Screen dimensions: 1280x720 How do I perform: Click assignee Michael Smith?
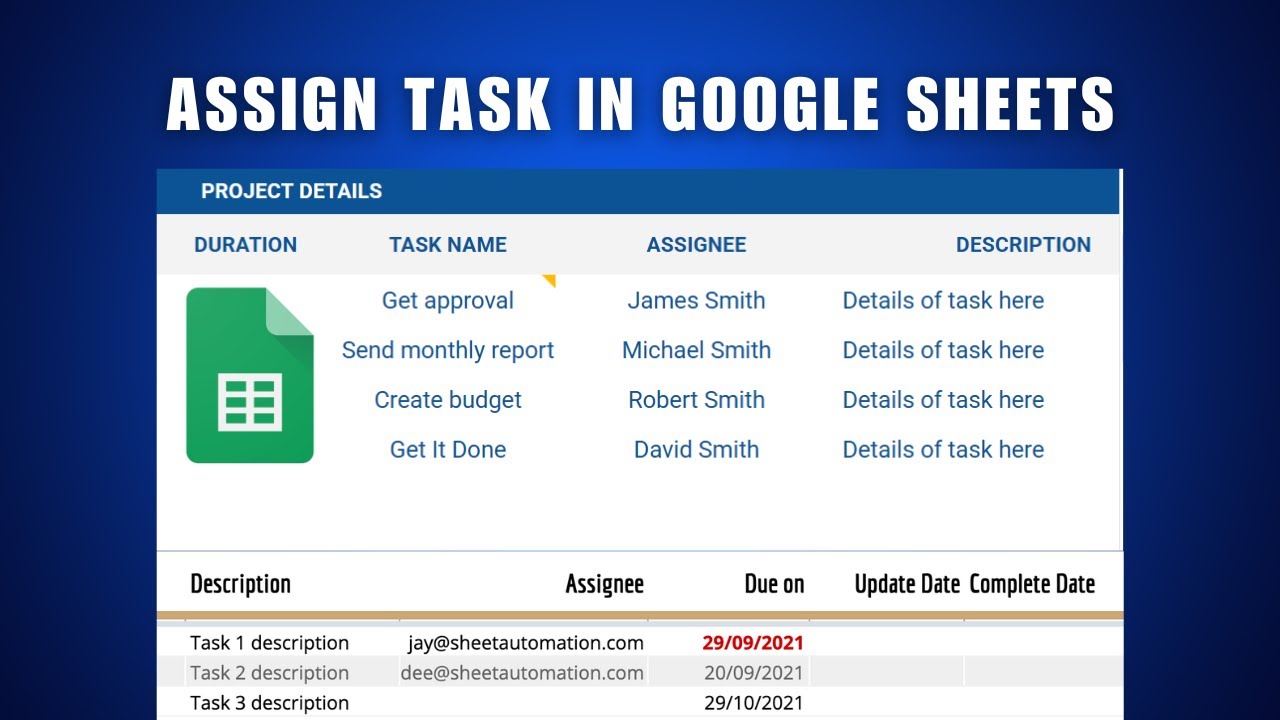(x=696, y=351)
